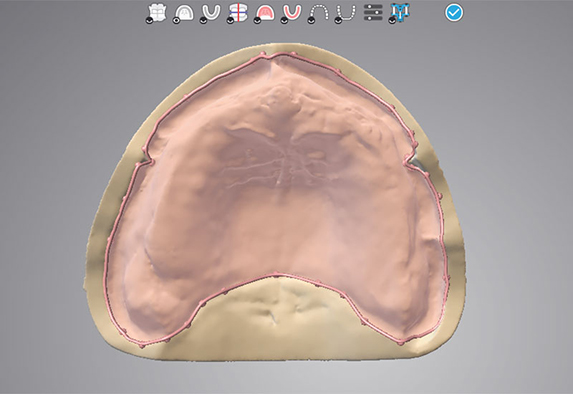Select the blue tooth wireframe icon
The width and height of the screenshot is (573, 394).
coord(400,12)
